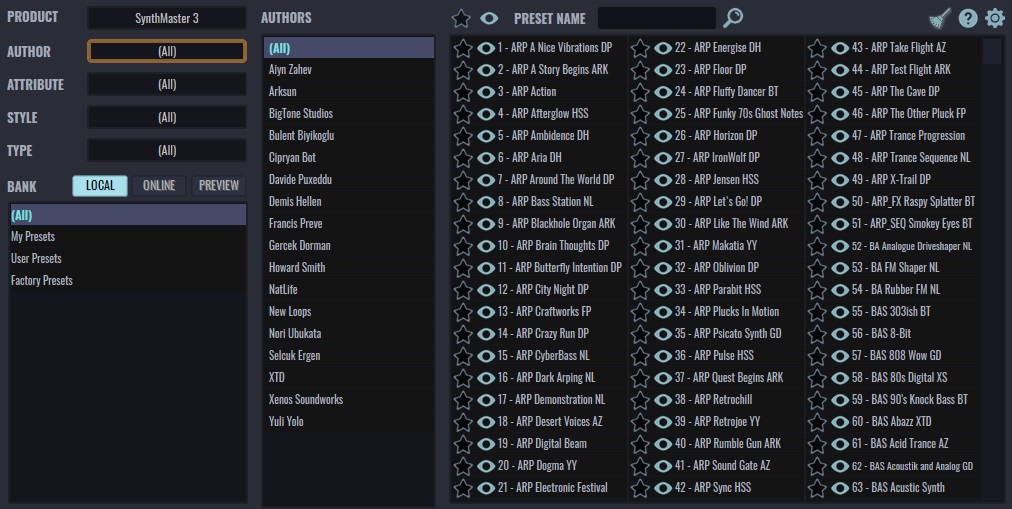Filter by author Howard Smith
Screen dimensions: 1012x509
click(349, 268)
